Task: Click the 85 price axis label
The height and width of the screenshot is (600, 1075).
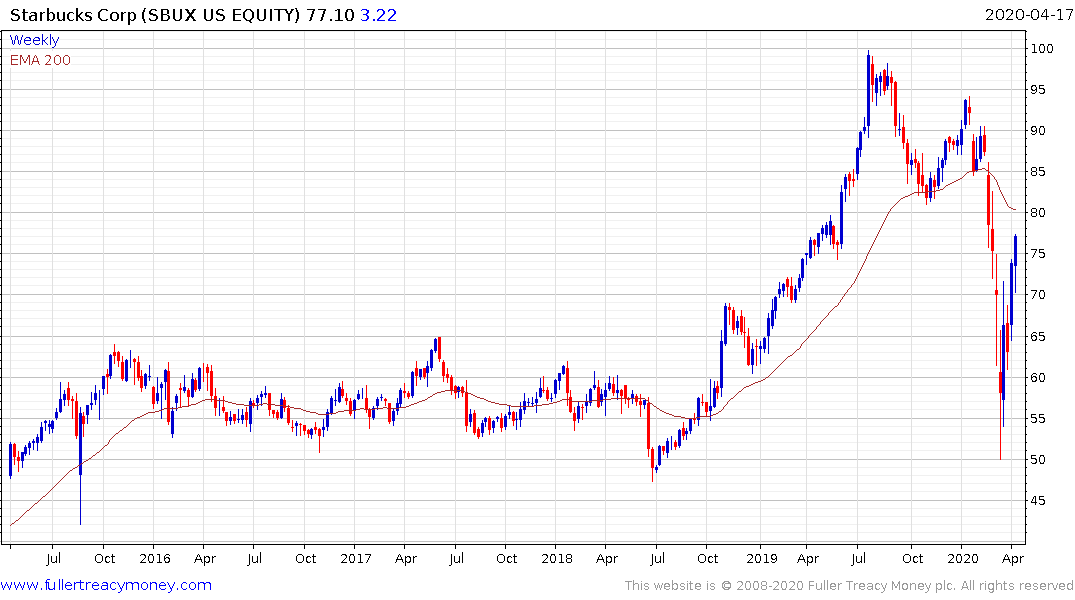Action: coord(1038,171)
